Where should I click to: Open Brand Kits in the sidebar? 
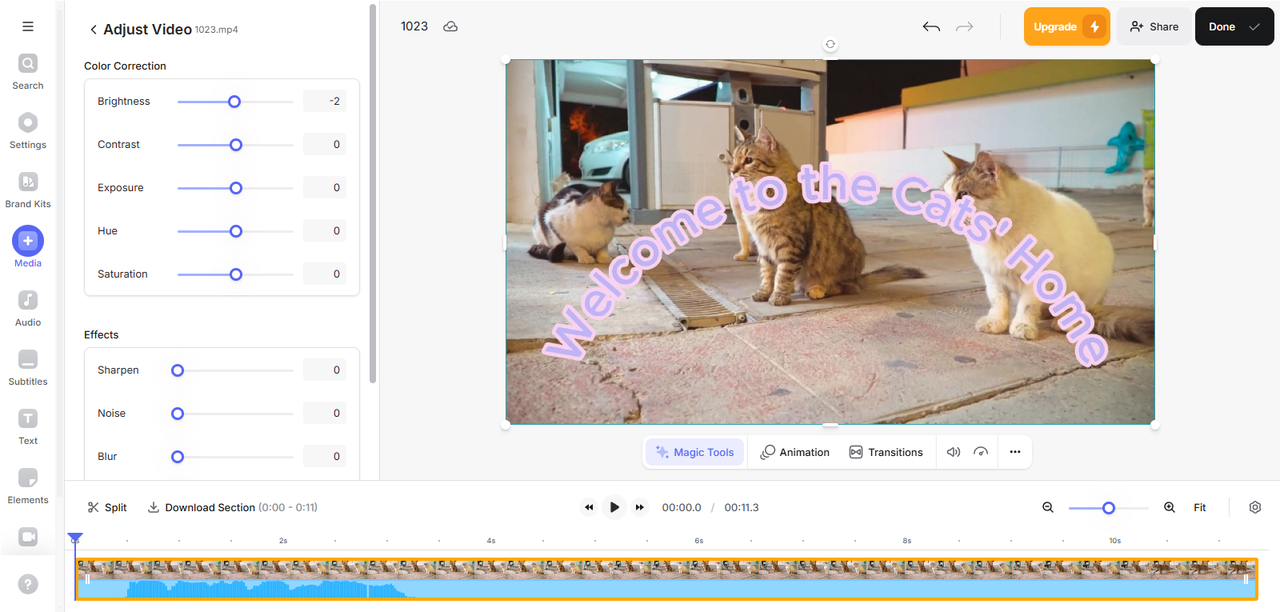(x=28, y=190)
